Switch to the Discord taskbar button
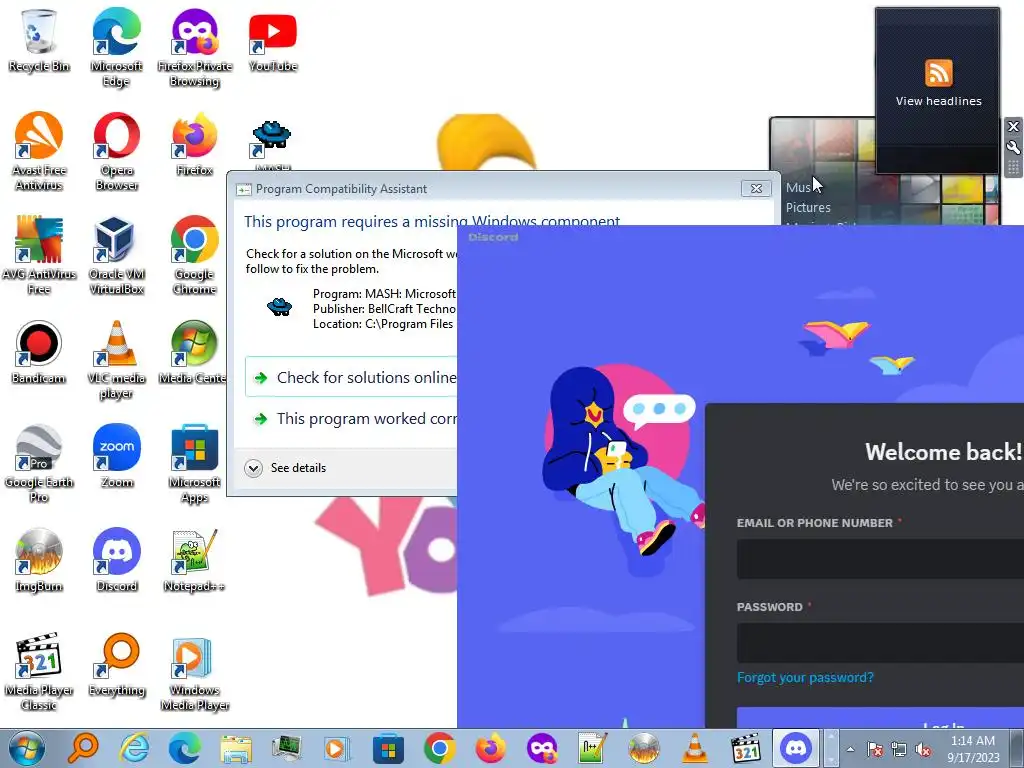 [796, 748]
